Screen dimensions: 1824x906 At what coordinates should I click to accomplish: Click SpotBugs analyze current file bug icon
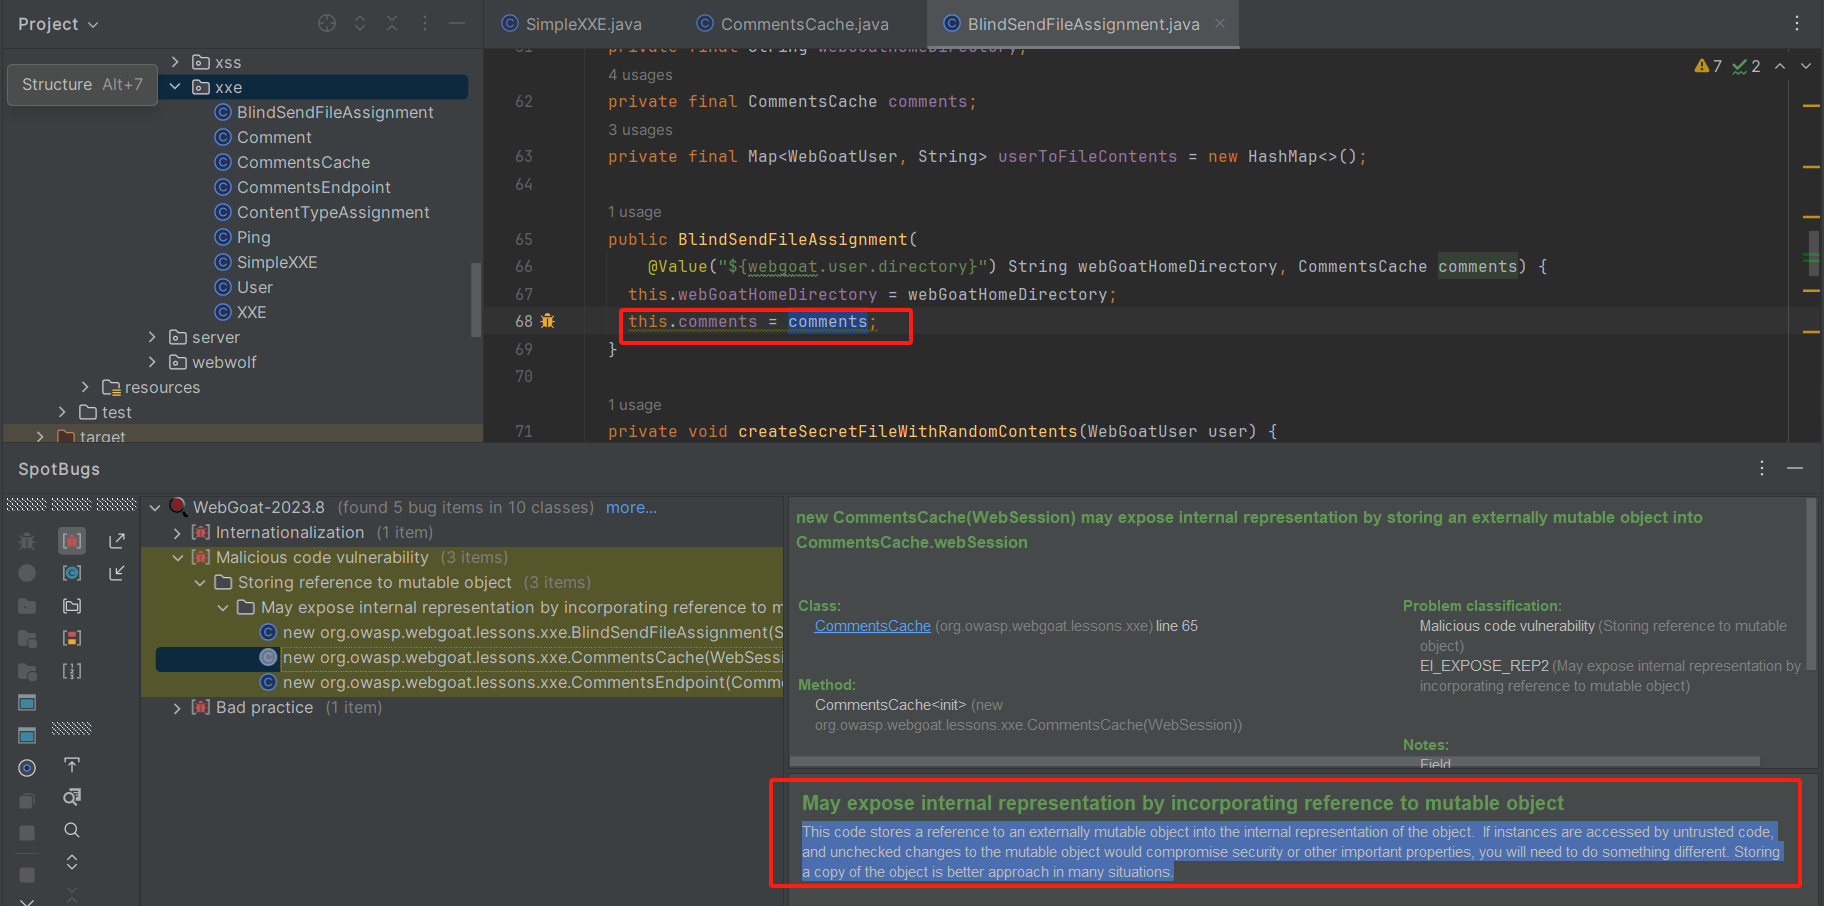pos(27,541)
